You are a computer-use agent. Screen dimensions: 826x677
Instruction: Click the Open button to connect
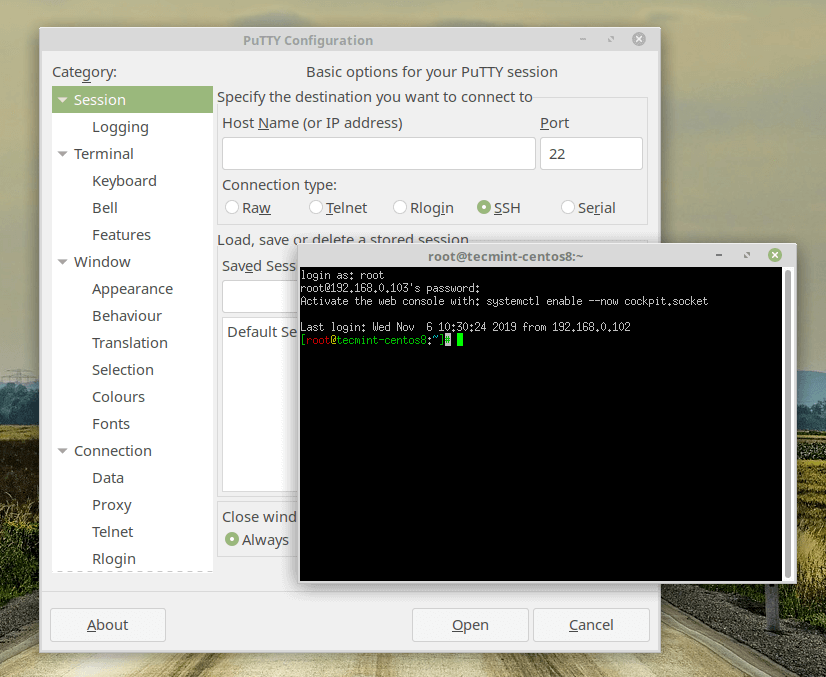[x=470, y=624]
